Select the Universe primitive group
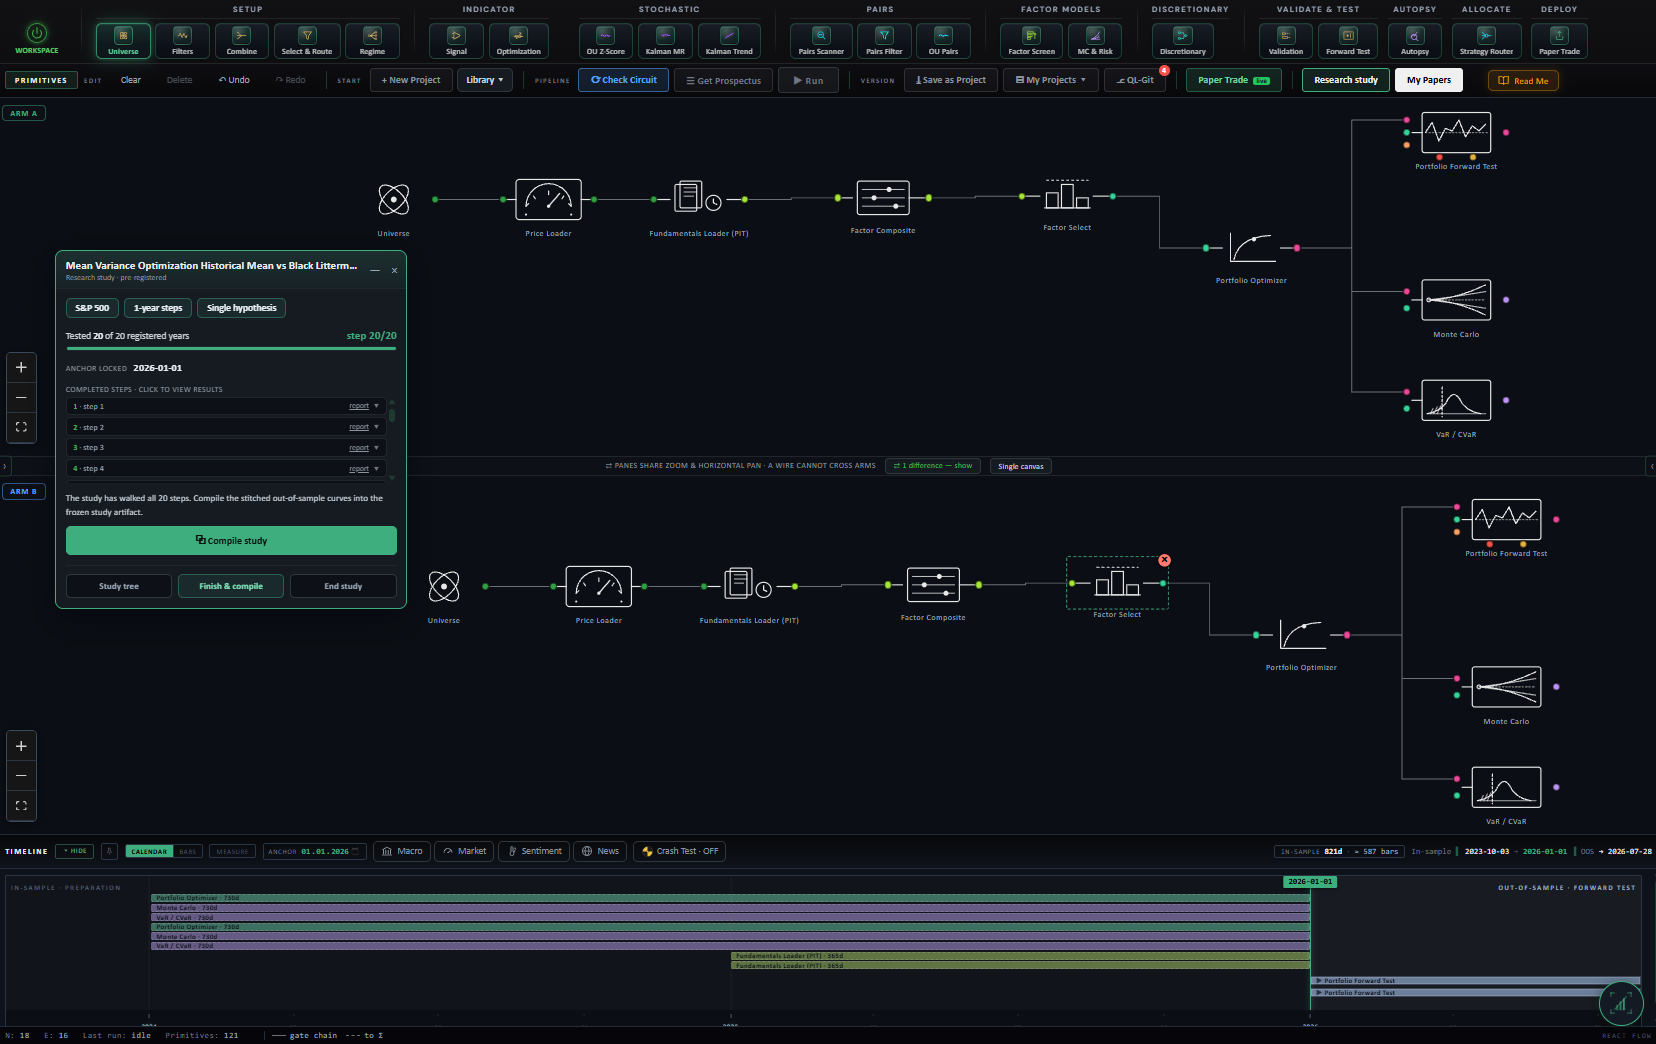This screenshot has height=1044, width=1656. pos(123,41)
